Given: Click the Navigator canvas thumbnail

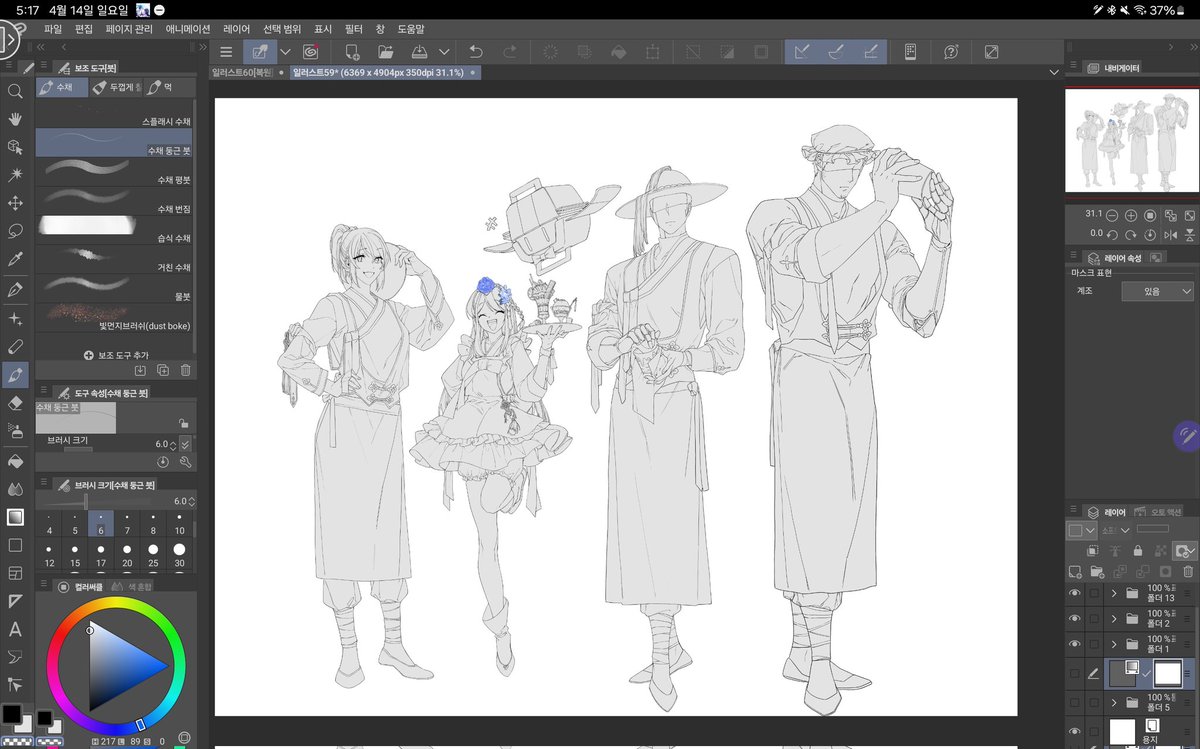Looking at the screenshot, I should coord(1130,139).
